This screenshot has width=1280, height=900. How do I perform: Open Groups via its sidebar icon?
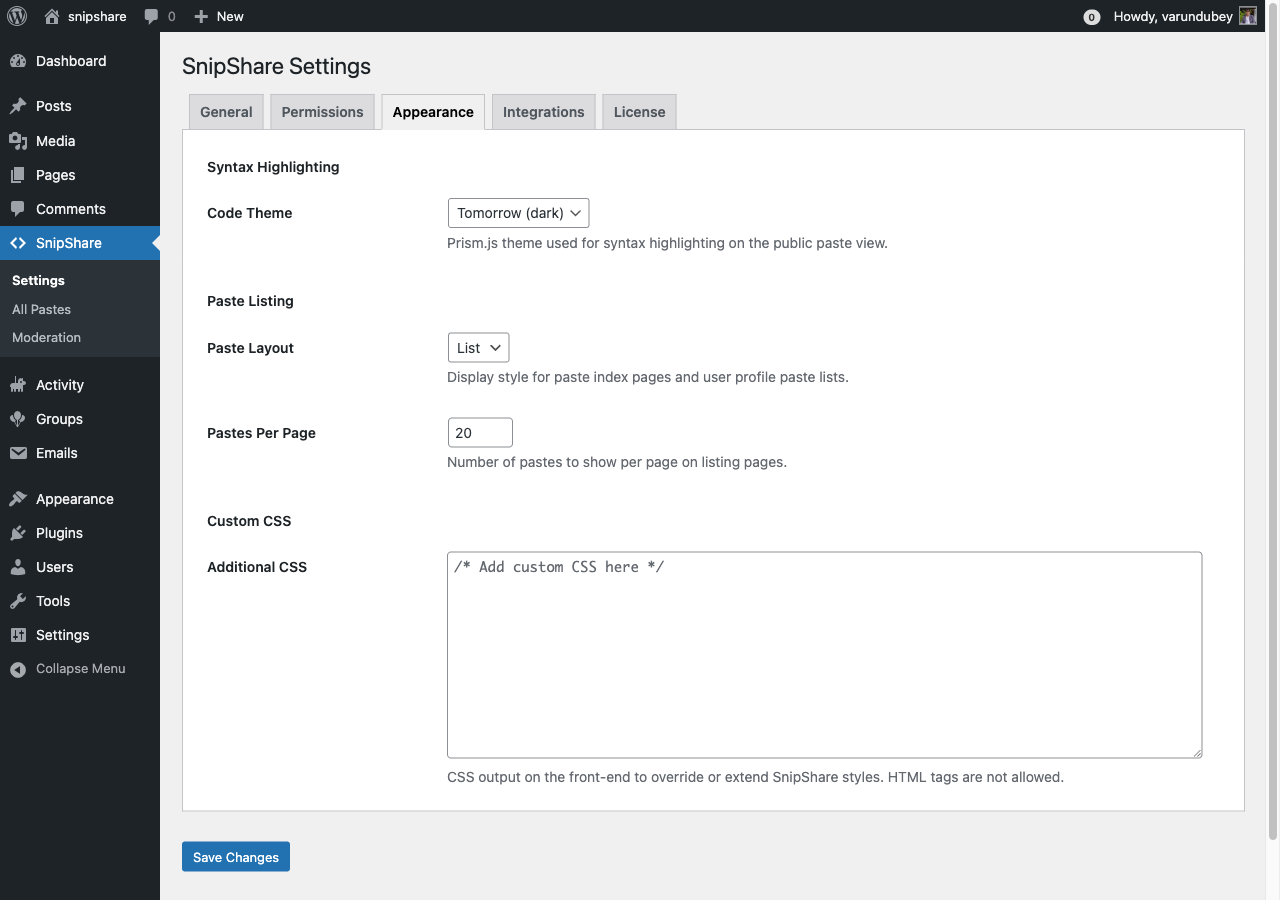(x=20, y=419)
